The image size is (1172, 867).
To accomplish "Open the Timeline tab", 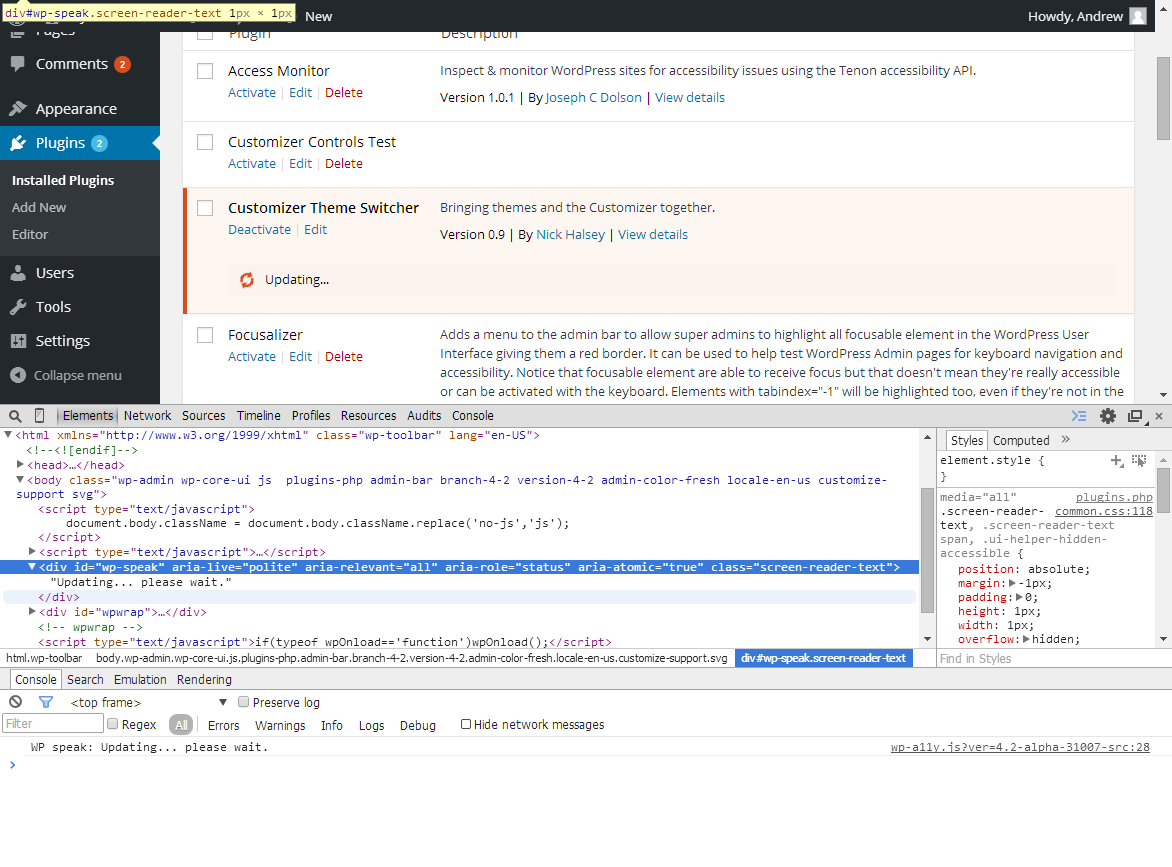I will tap(259, 416).
